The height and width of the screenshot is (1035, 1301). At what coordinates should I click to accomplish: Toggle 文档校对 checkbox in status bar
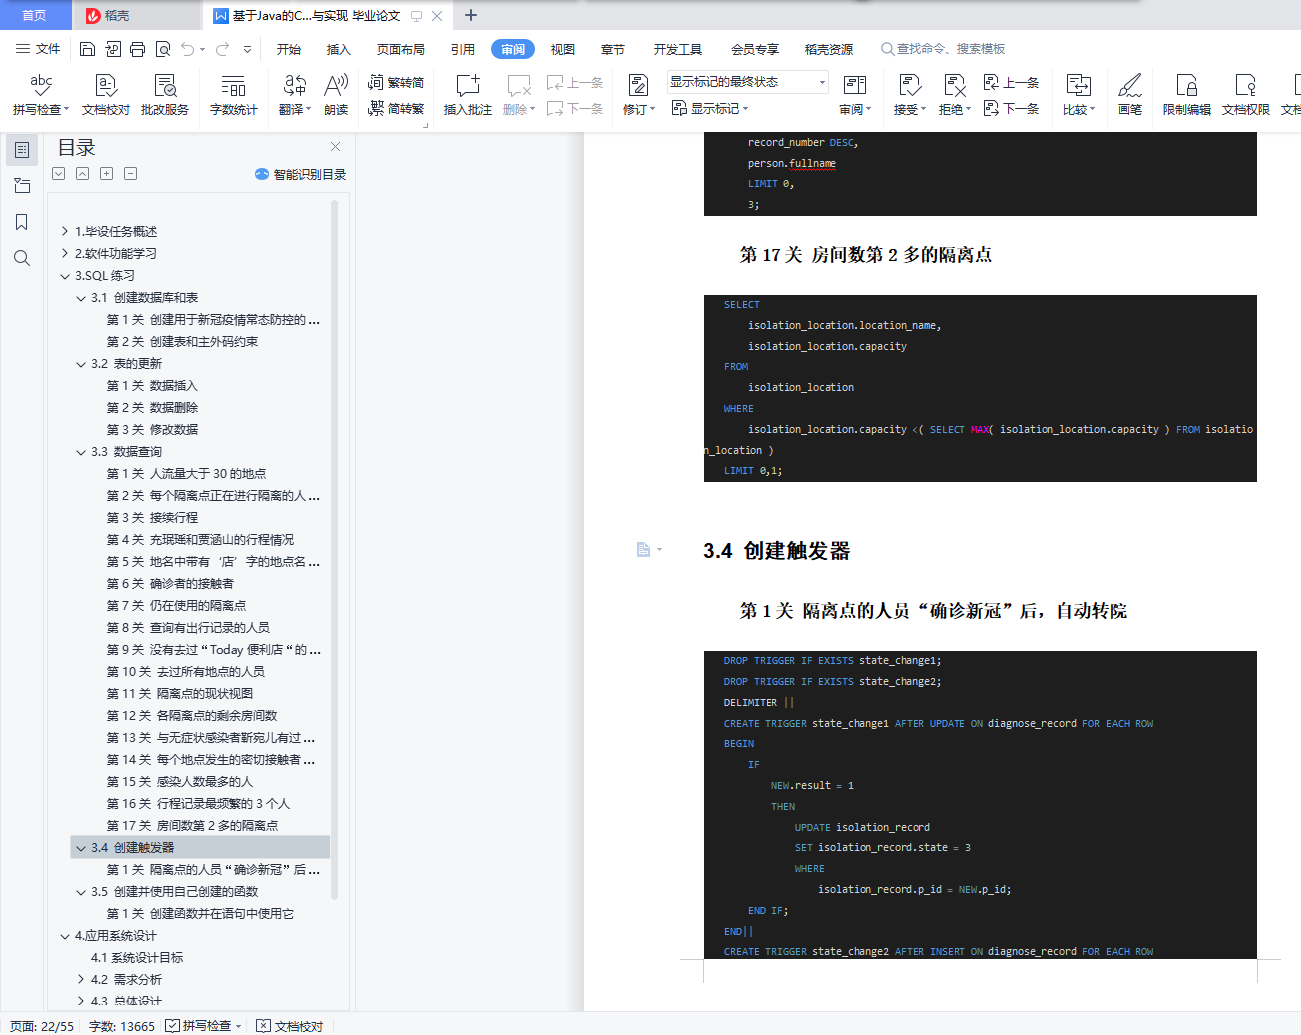263,1026
